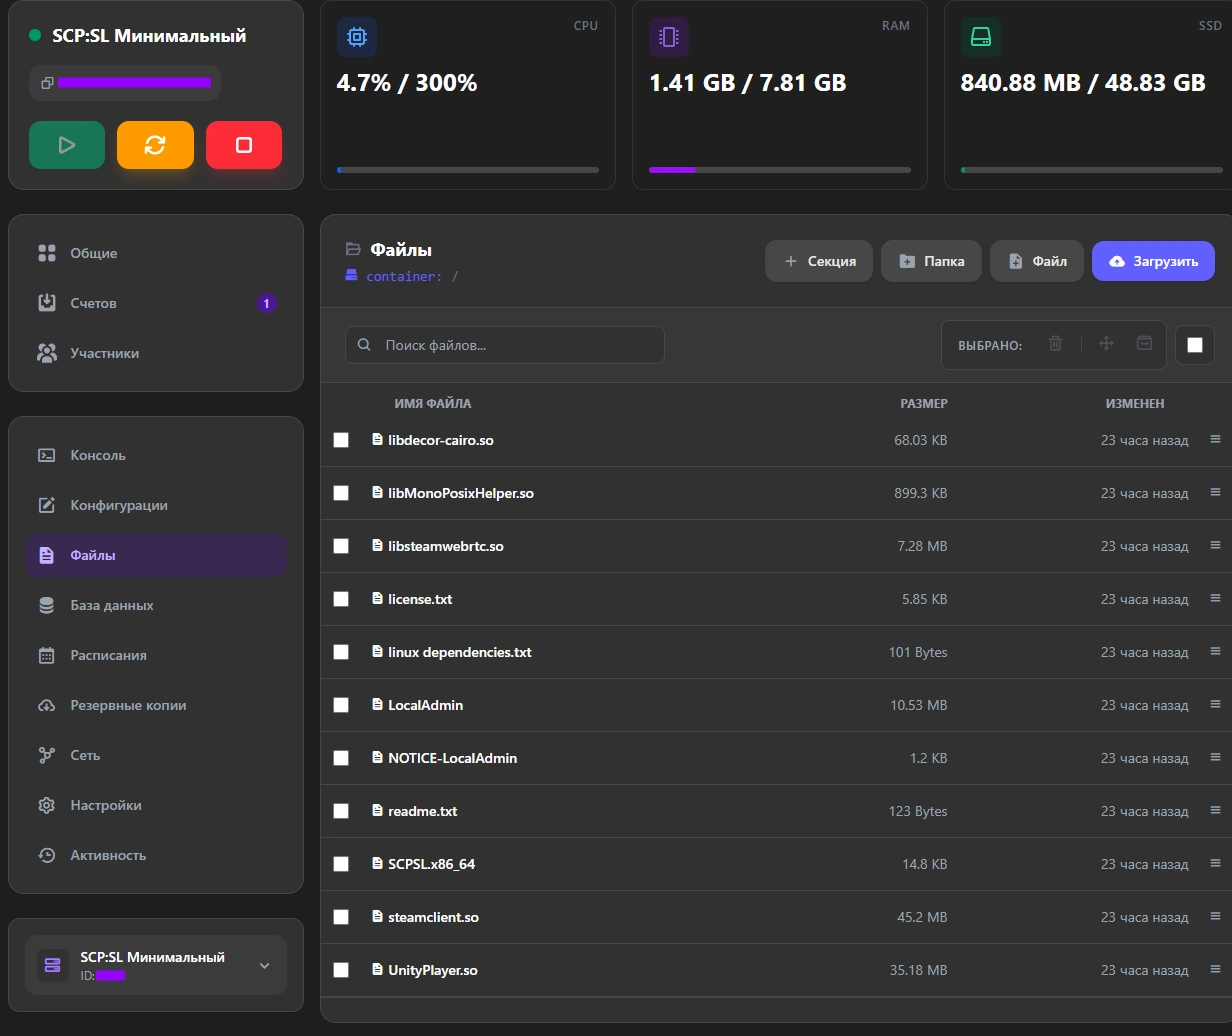This screenshot has width=1232, height=1036.
Task: Click the CPU usage progress bar
Action: 468,170
